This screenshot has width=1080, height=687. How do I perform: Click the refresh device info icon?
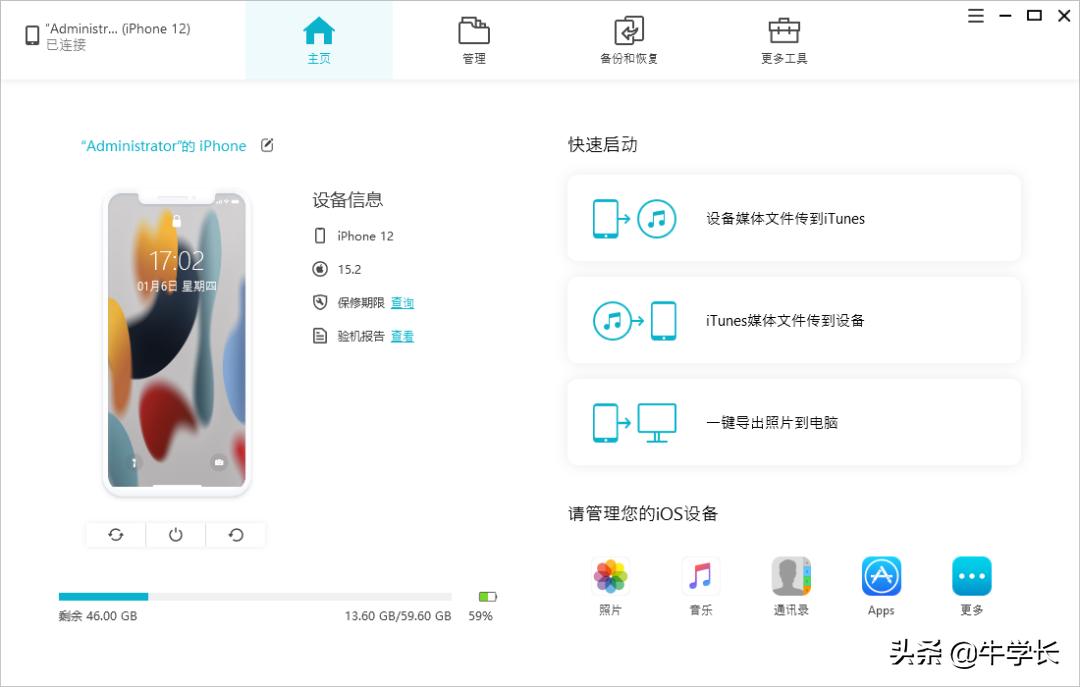[x=115, y=534]
